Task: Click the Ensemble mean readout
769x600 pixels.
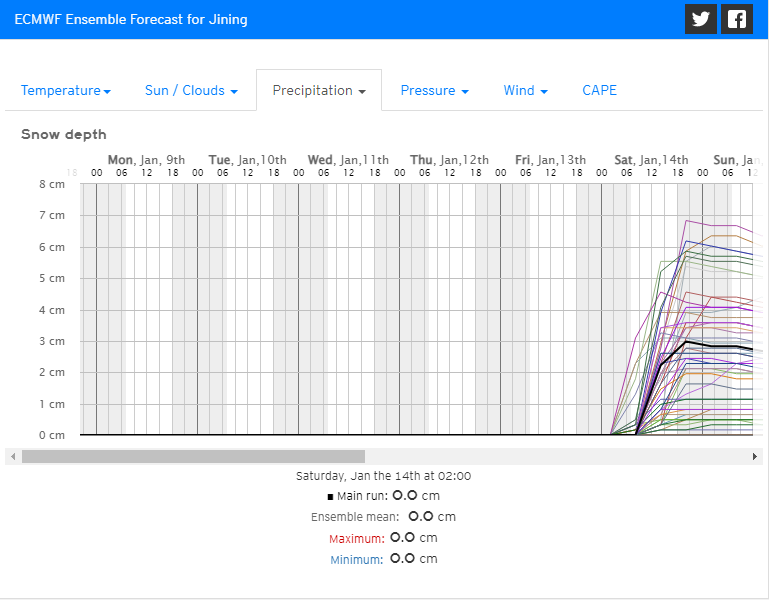Action: [x=384, y=517]
